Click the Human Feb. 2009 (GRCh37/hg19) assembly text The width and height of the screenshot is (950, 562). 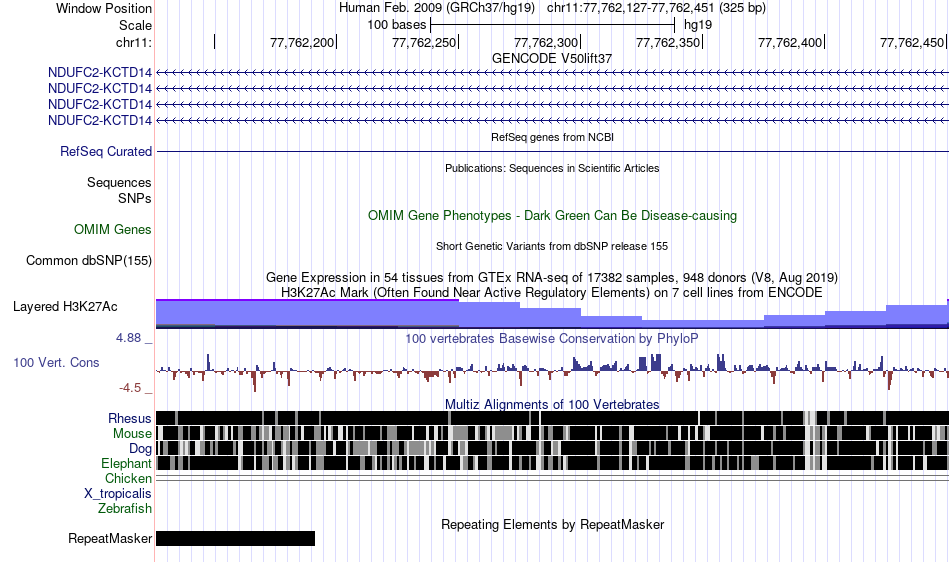click(x=437, y=8)
